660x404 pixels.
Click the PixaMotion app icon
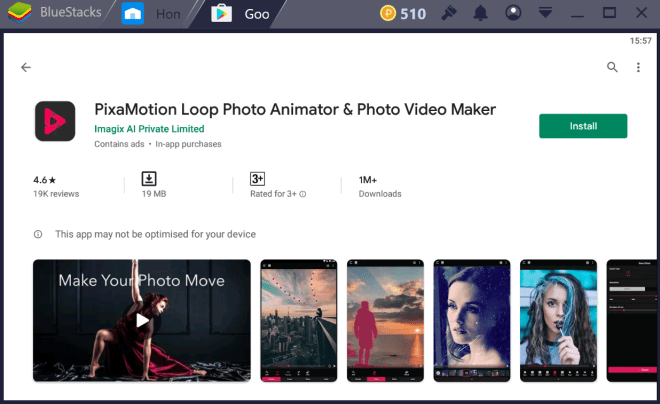55,121
